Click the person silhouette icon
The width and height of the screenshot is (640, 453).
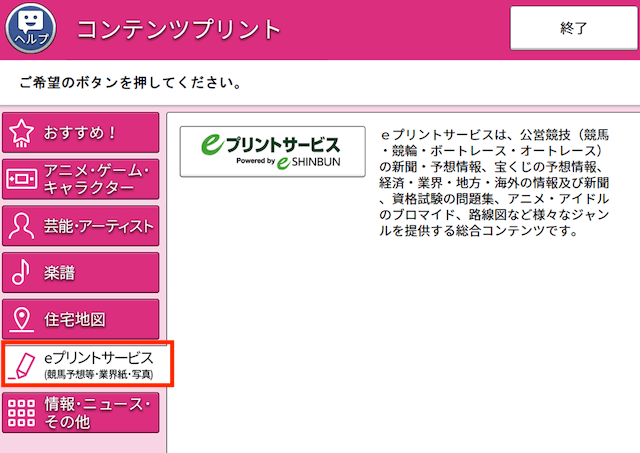point(22,226)
